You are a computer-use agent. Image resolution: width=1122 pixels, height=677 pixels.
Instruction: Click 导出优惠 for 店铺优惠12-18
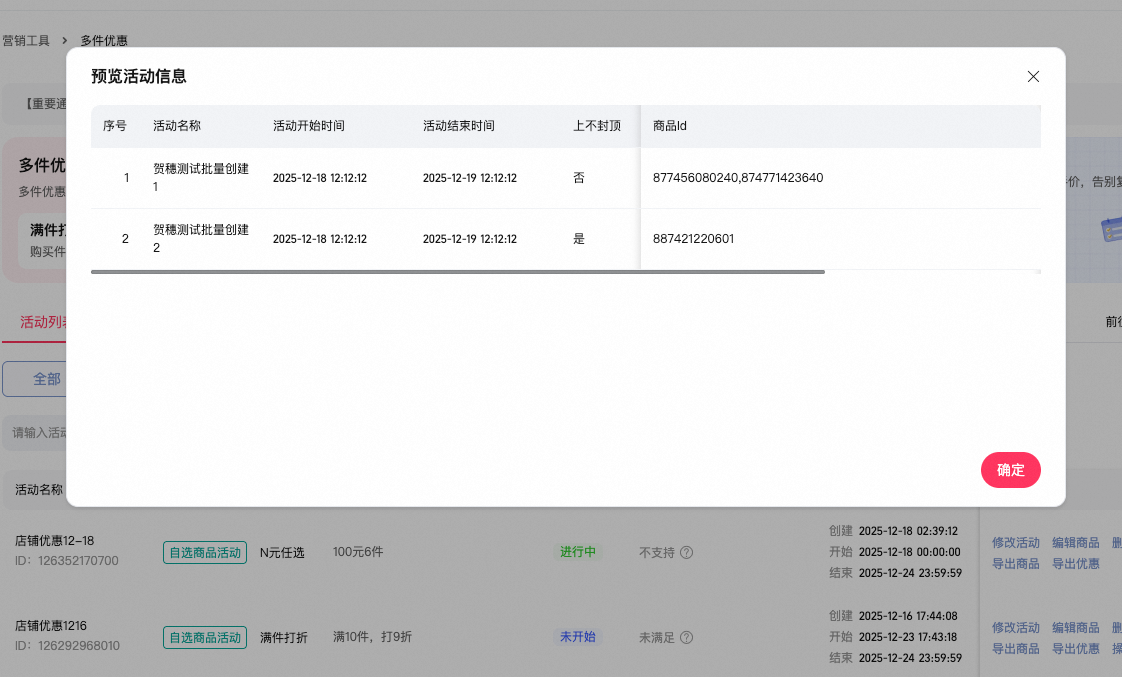pyautogui.click(x=1076, y=564)
